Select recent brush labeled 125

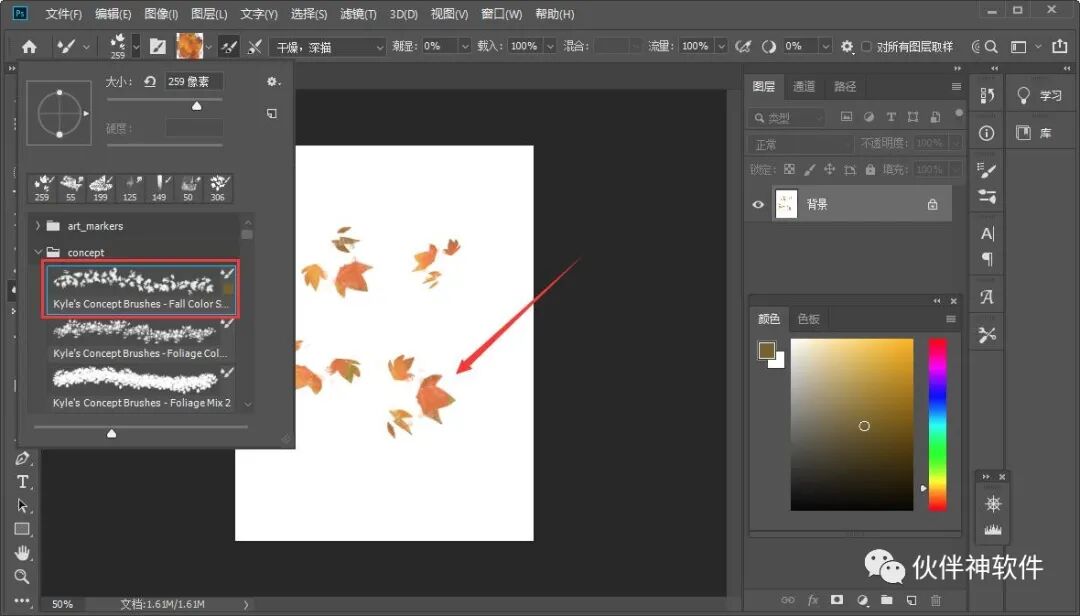129,187
